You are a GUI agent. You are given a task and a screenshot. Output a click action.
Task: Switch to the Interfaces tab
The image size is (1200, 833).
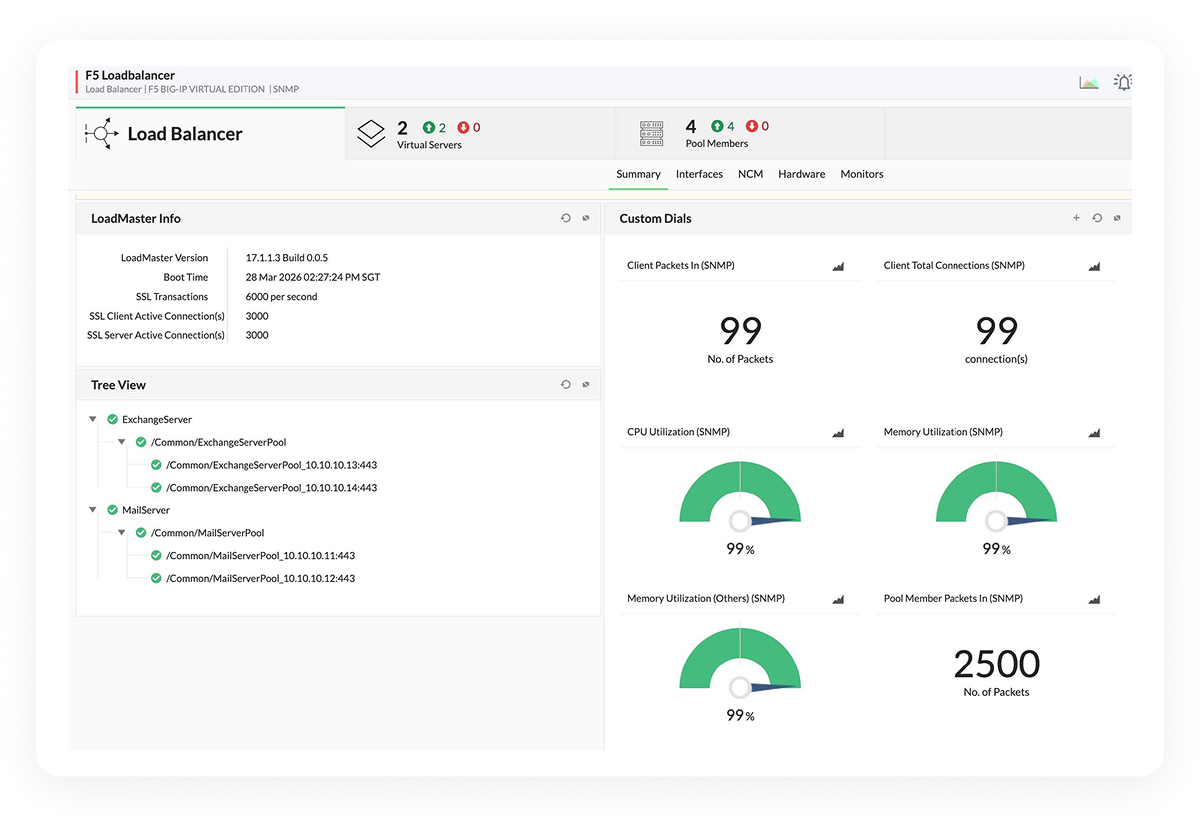click(x=698, y=173)
